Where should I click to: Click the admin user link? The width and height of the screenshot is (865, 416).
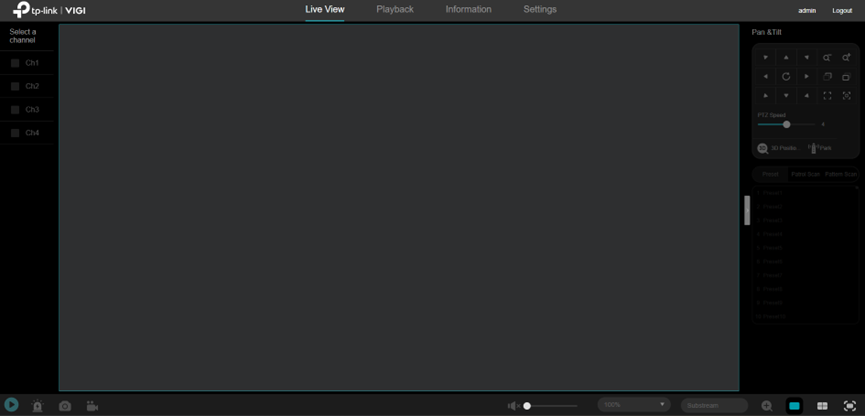click(807, 10)
